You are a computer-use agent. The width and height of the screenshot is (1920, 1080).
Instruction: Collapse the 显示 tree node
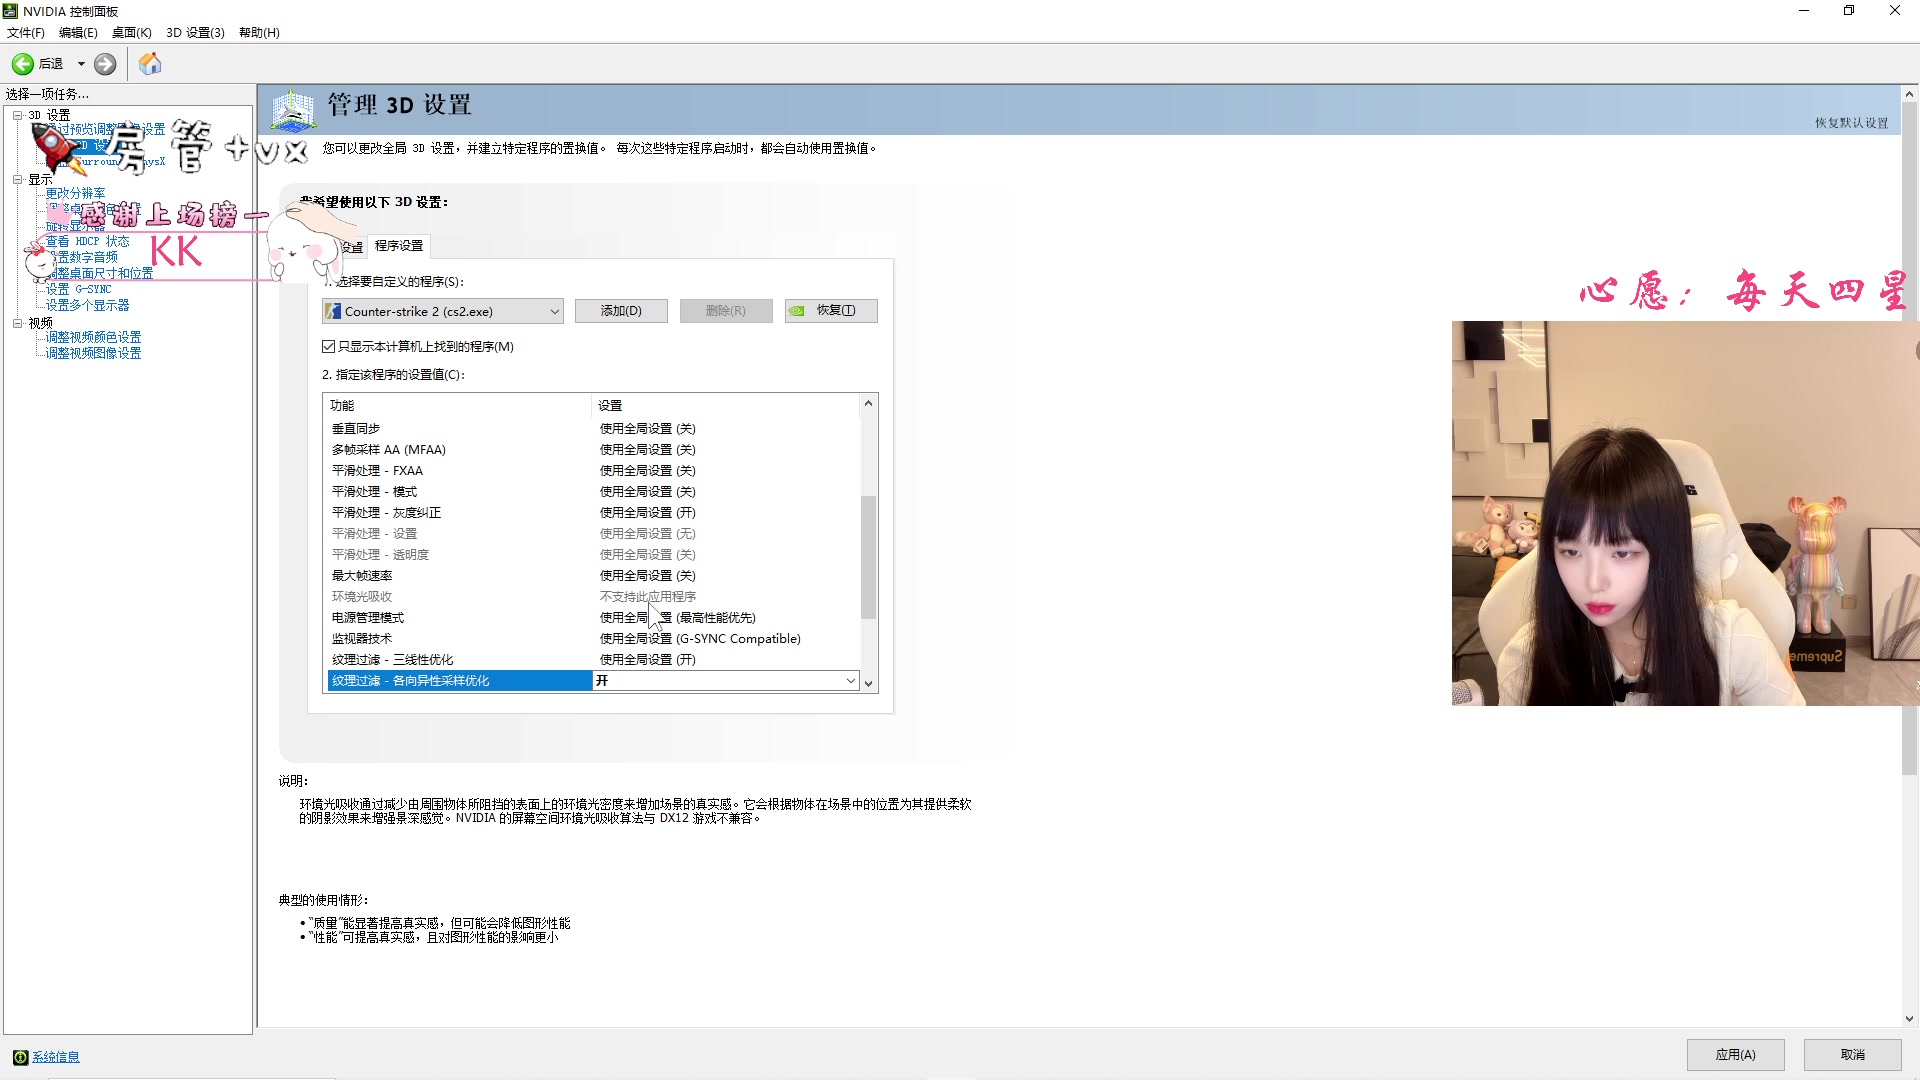click(x=17, y=180)
